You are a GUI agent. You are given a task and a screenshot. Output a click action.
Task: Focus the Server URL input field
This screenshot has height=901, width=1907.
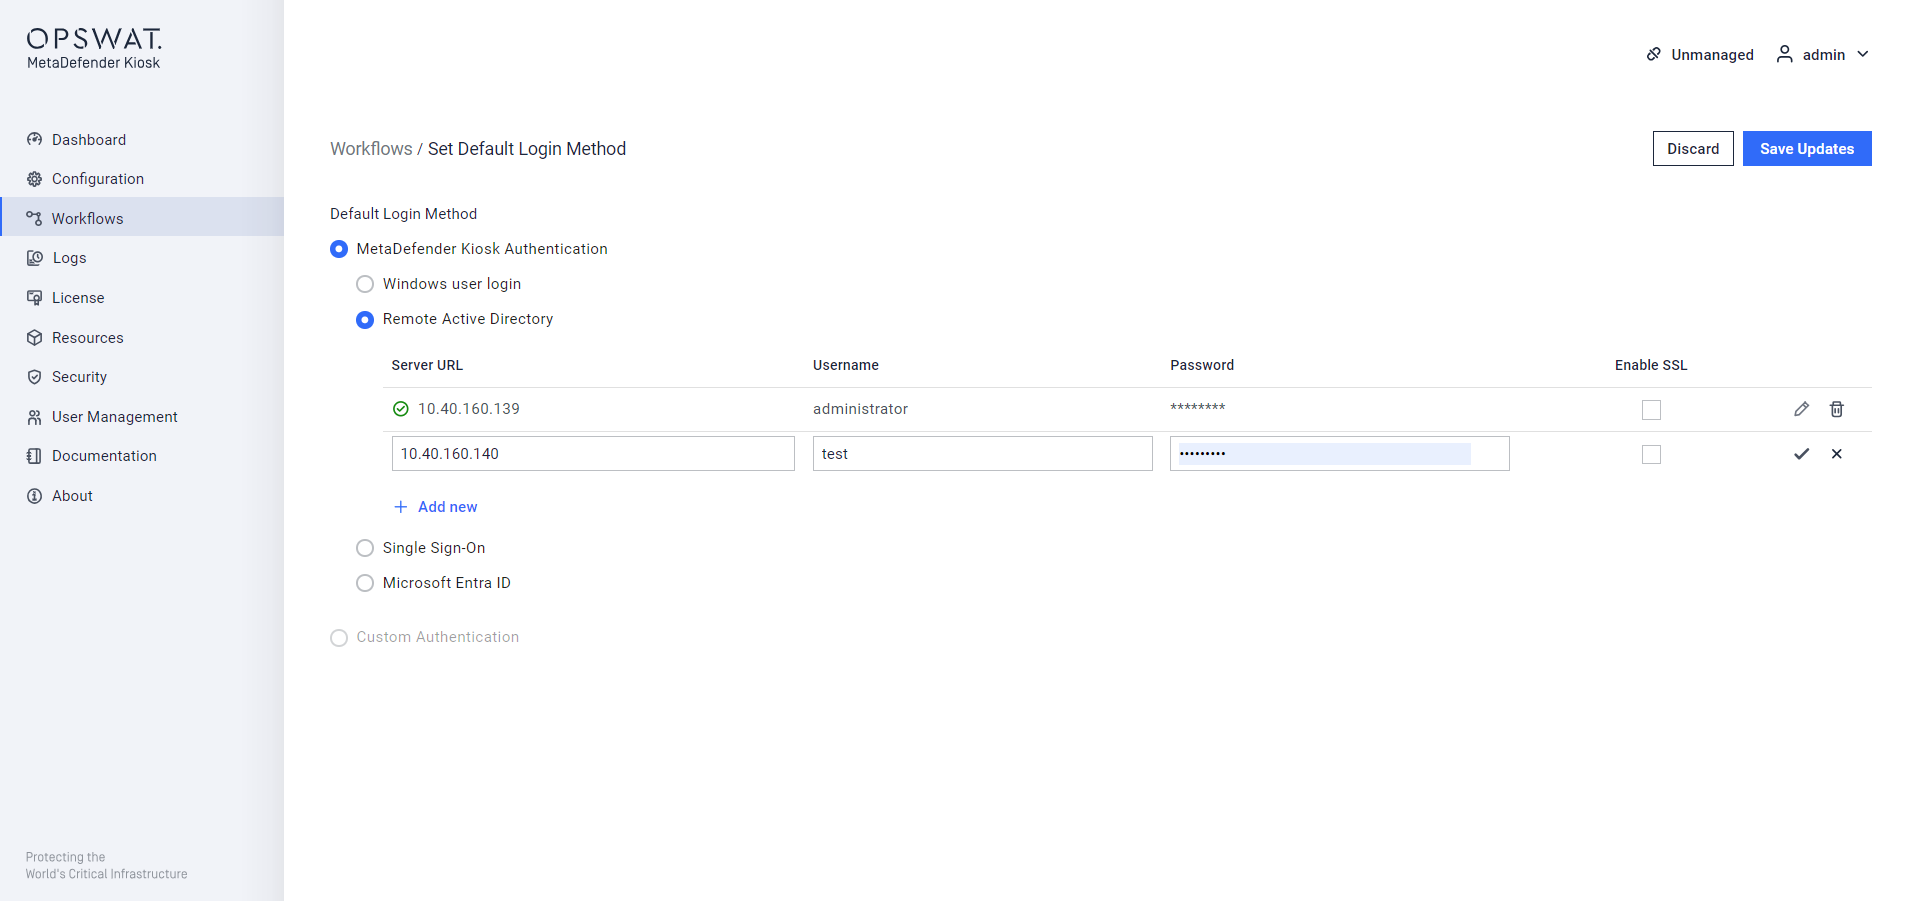pos(593,454)
